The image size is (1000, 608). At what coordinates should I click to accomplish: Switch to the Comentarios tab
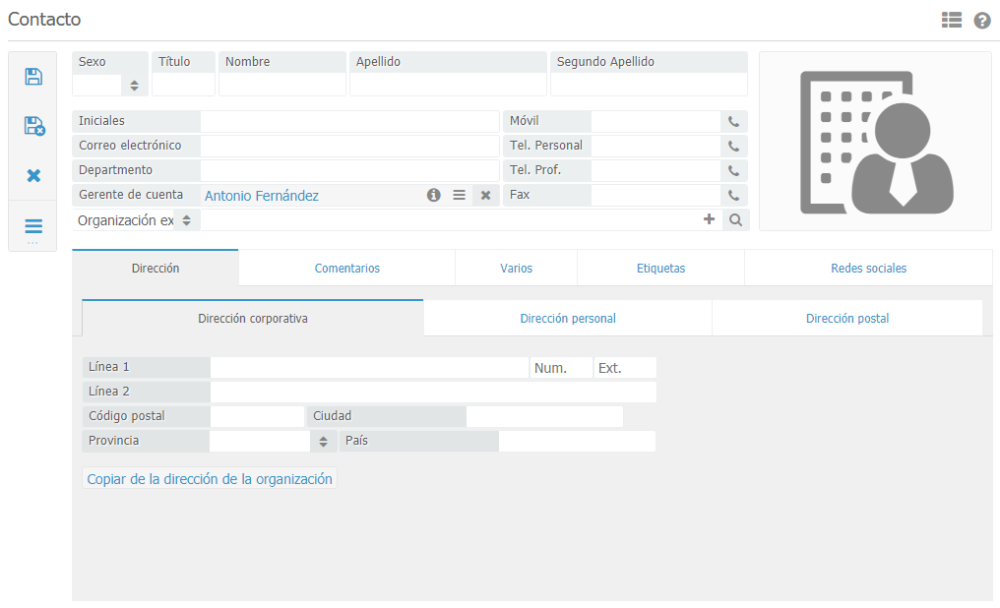(347, 268)
